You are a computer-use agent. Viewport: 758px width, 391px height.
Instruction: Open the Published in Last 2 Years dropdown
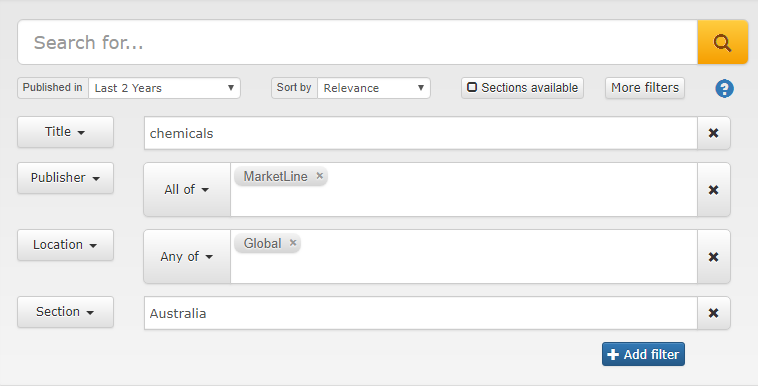164,88
